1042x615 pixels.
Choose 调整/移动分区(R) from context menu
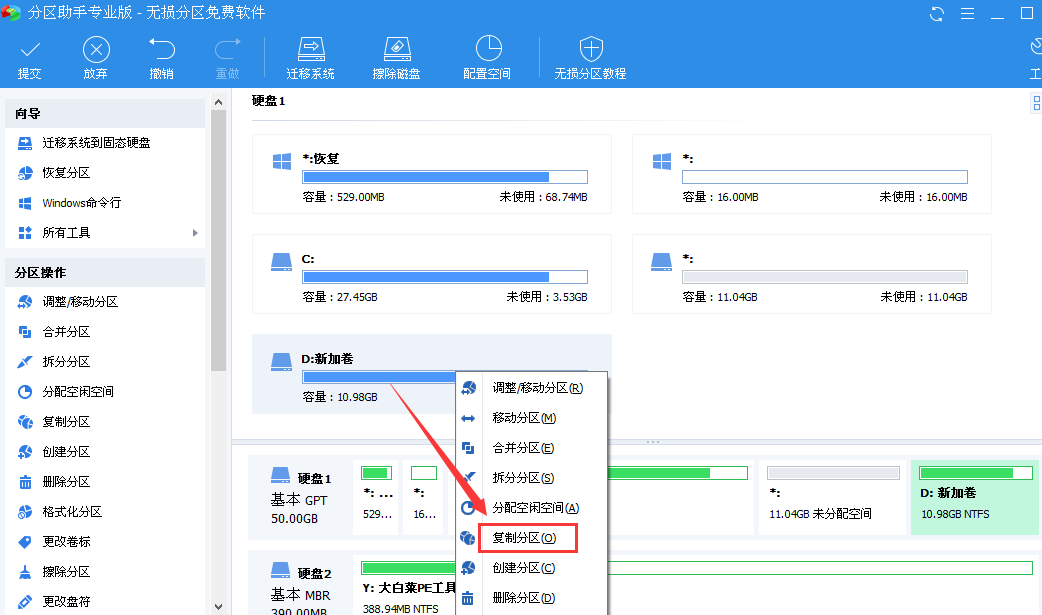pos(532,388)
